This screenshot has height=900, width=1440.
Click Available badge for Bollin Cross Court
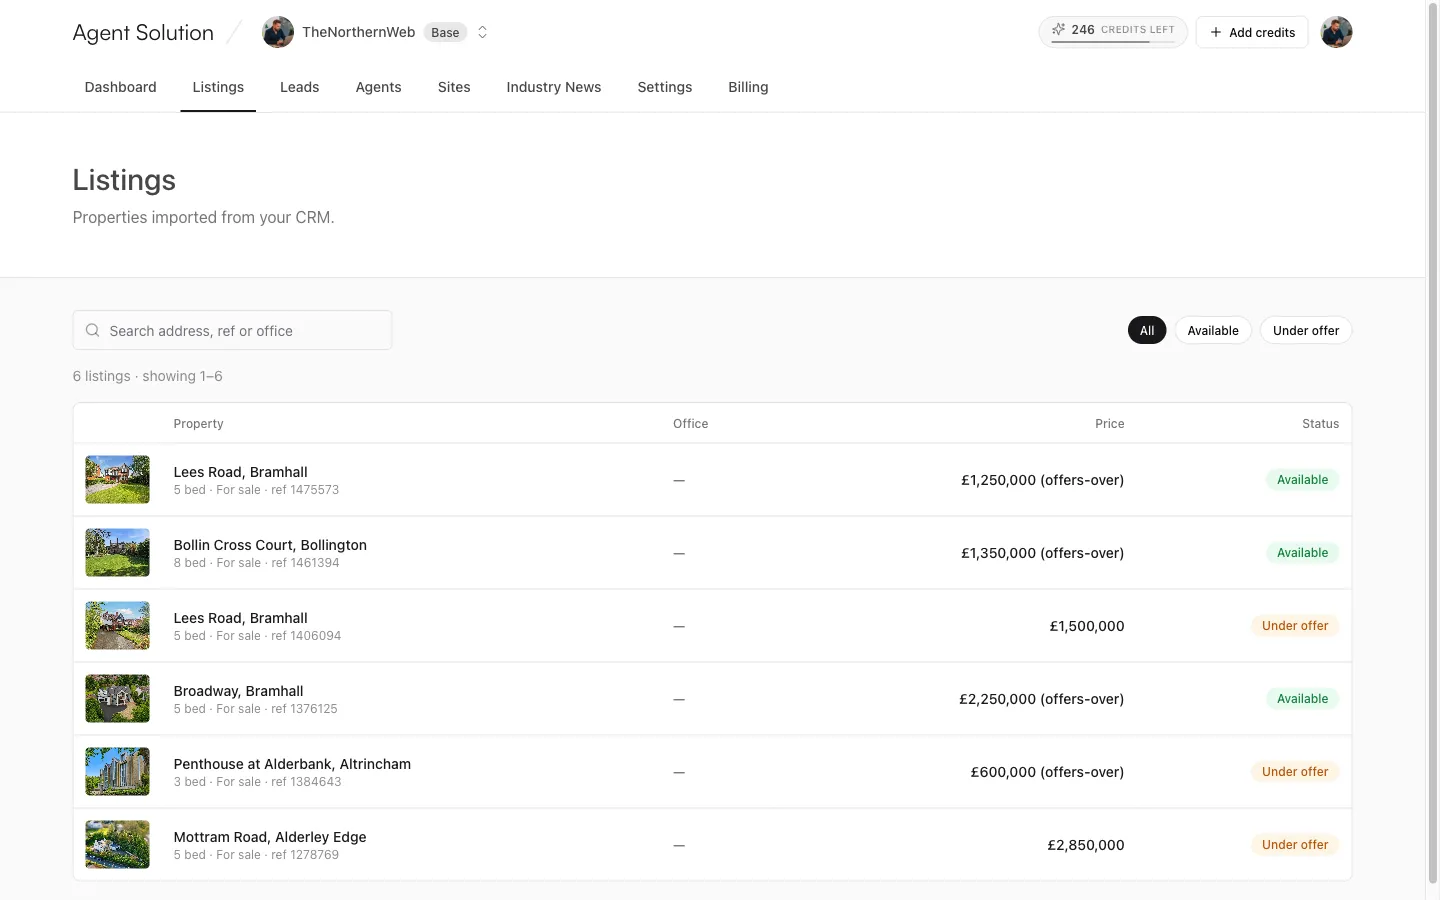pyautogui.click(x=1302, y=553)
